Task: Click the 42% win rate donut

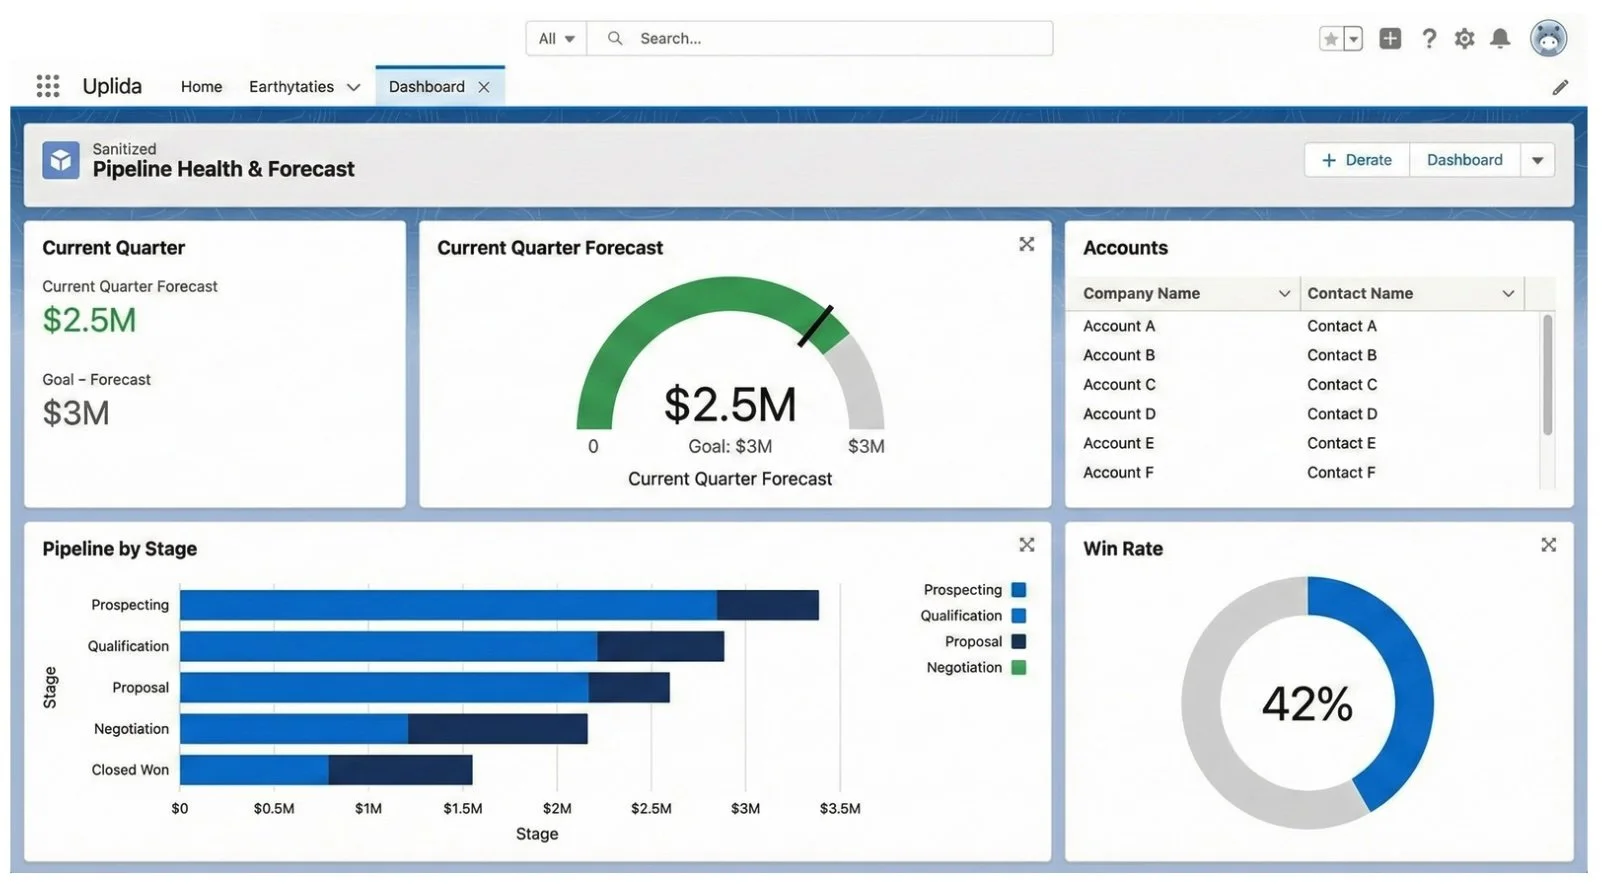Action: pos(1307,703)
